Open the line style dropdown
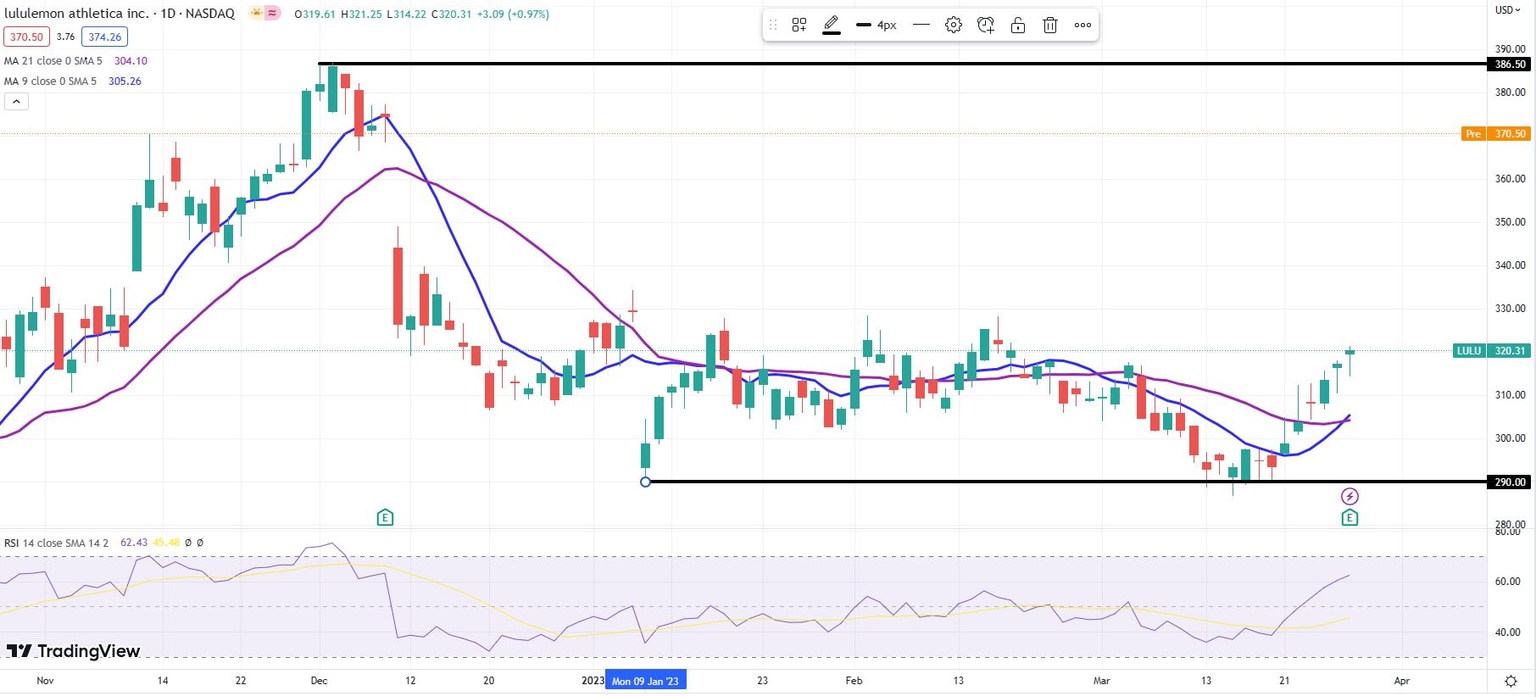The height and width of the screenshot is (697, 1536). pyautogui.click(x=921, y=25)
